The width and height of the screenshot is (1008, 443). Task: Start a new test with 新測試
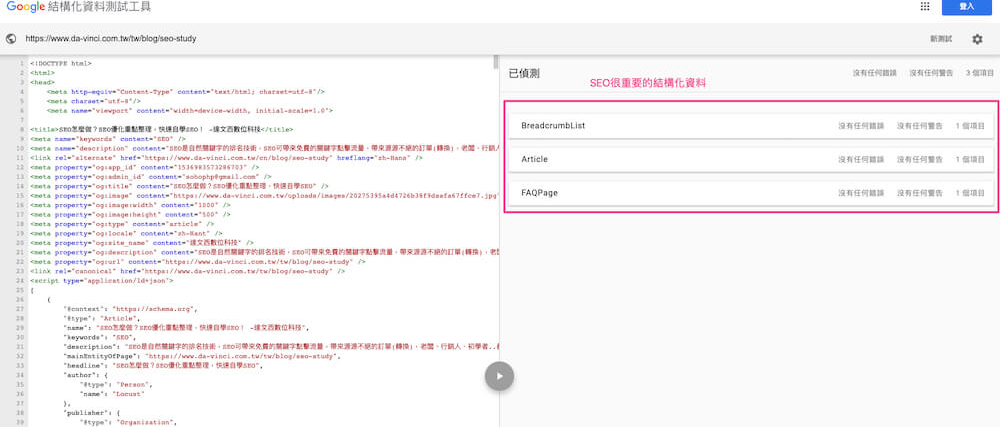pyautogui.click(x=940, y=39)
